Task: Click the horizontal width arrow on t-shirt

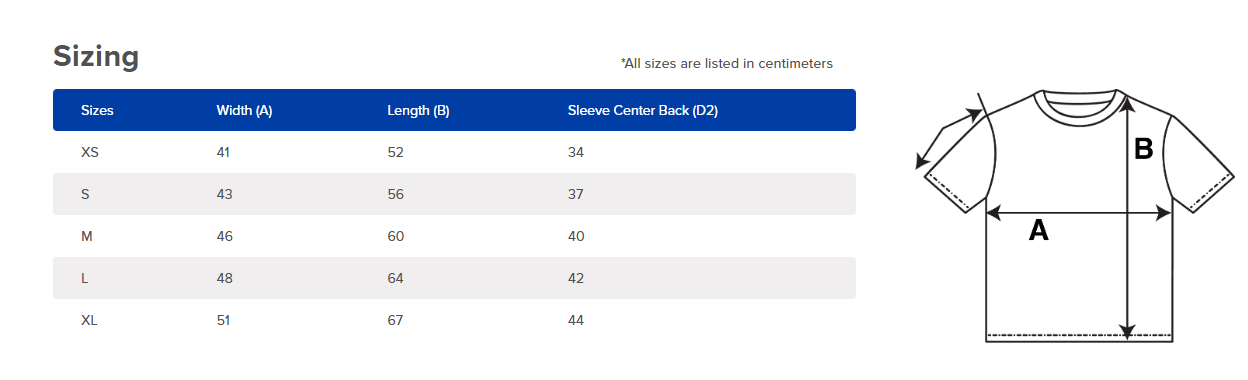Action: click(x=1078, y=213)
